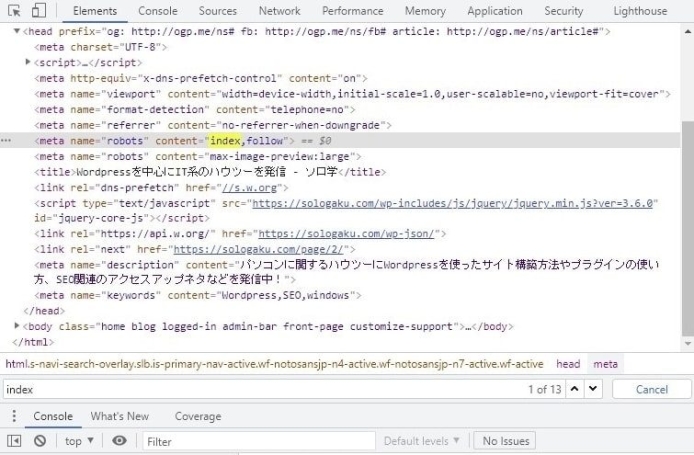This screenshot has height=455, width=694.
Task: Open the //s.w.org dns-prefetch link
Action: coord(249,188)
